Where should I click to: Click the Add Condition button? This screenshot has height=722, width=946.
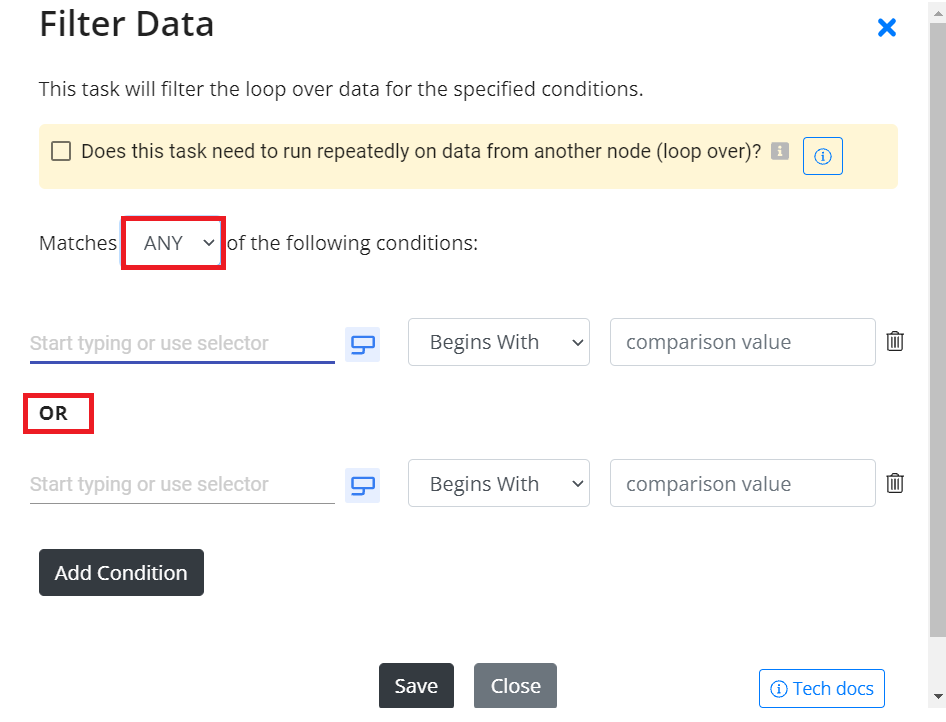(x=121, y=572)
